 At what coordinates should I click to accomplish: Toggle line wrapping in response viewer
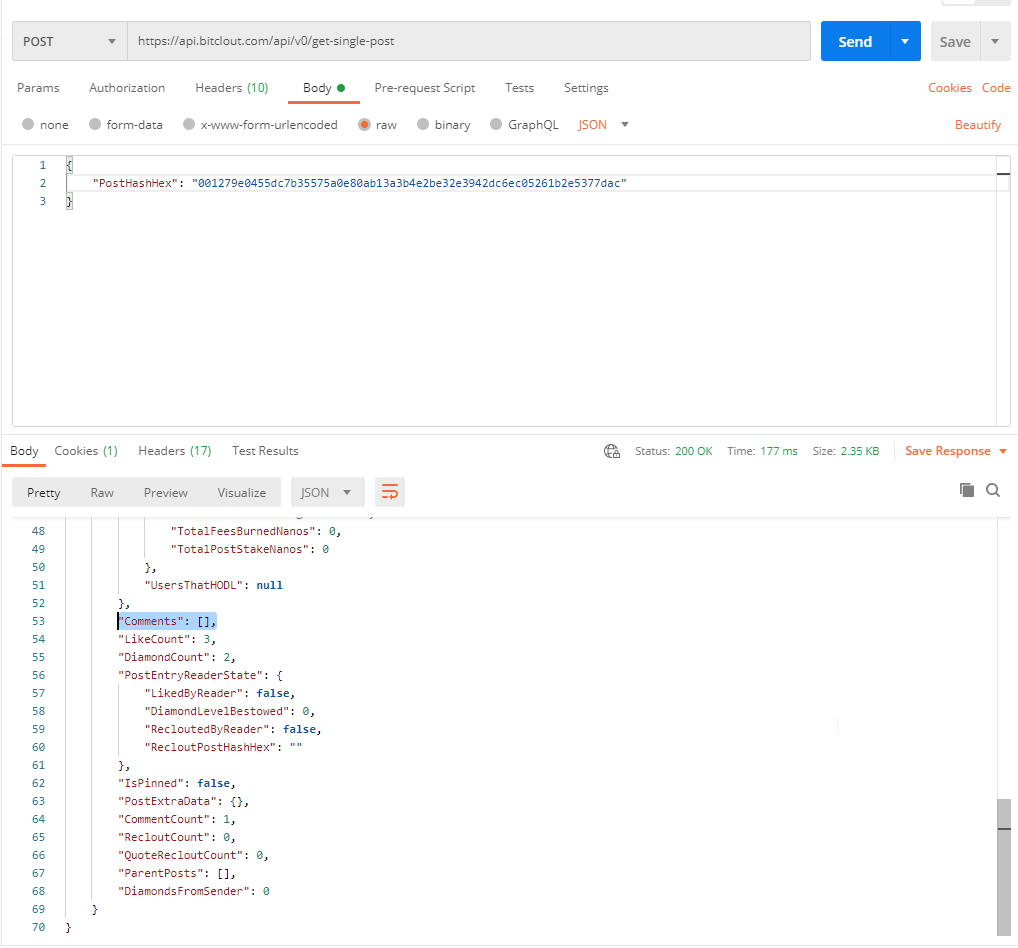389,492
